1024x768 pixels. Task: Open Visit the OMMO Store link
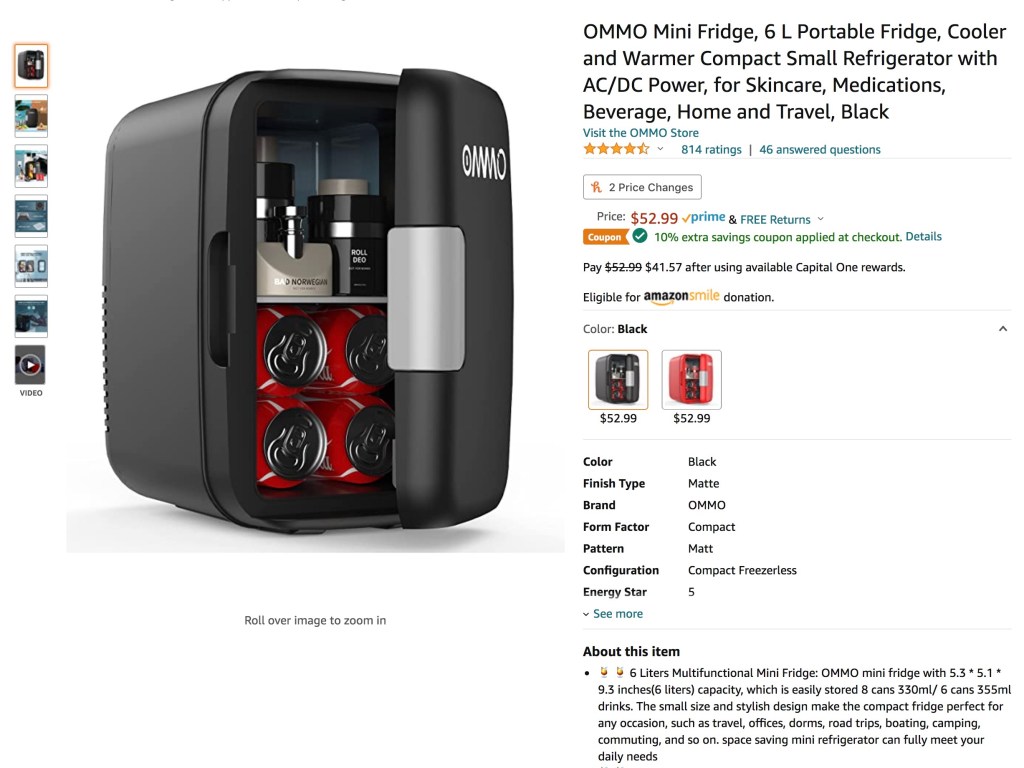(x=641, y=133)
